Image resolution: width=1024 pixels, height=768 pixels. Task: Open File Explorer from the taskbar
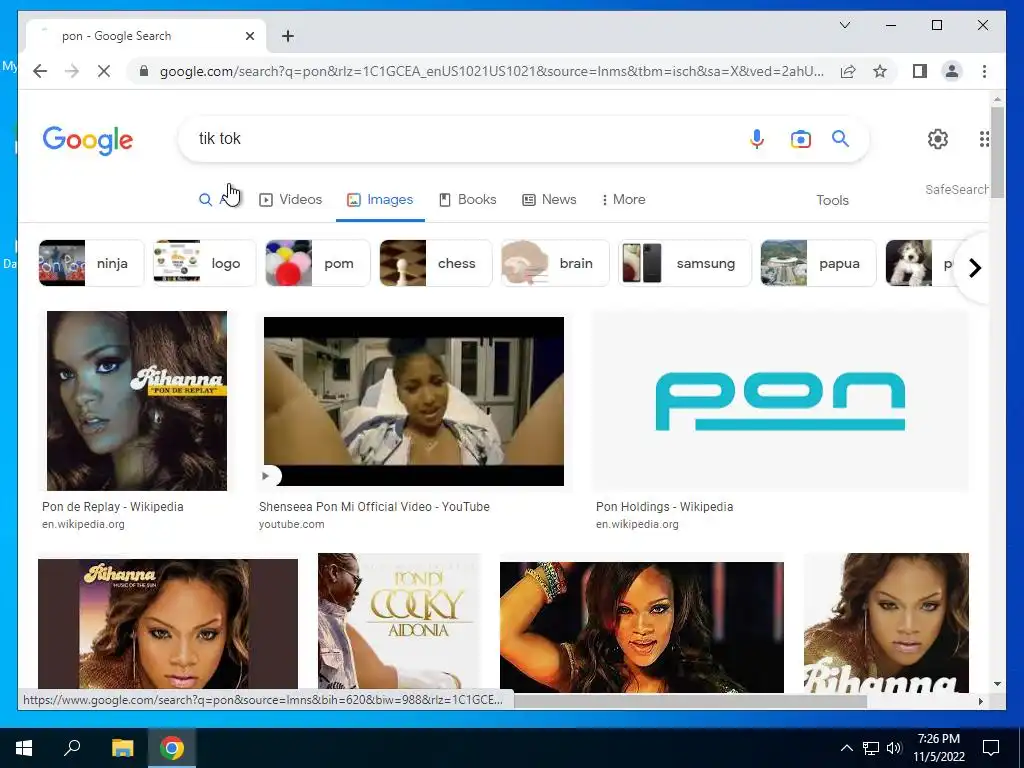click(x=122, y=748)
